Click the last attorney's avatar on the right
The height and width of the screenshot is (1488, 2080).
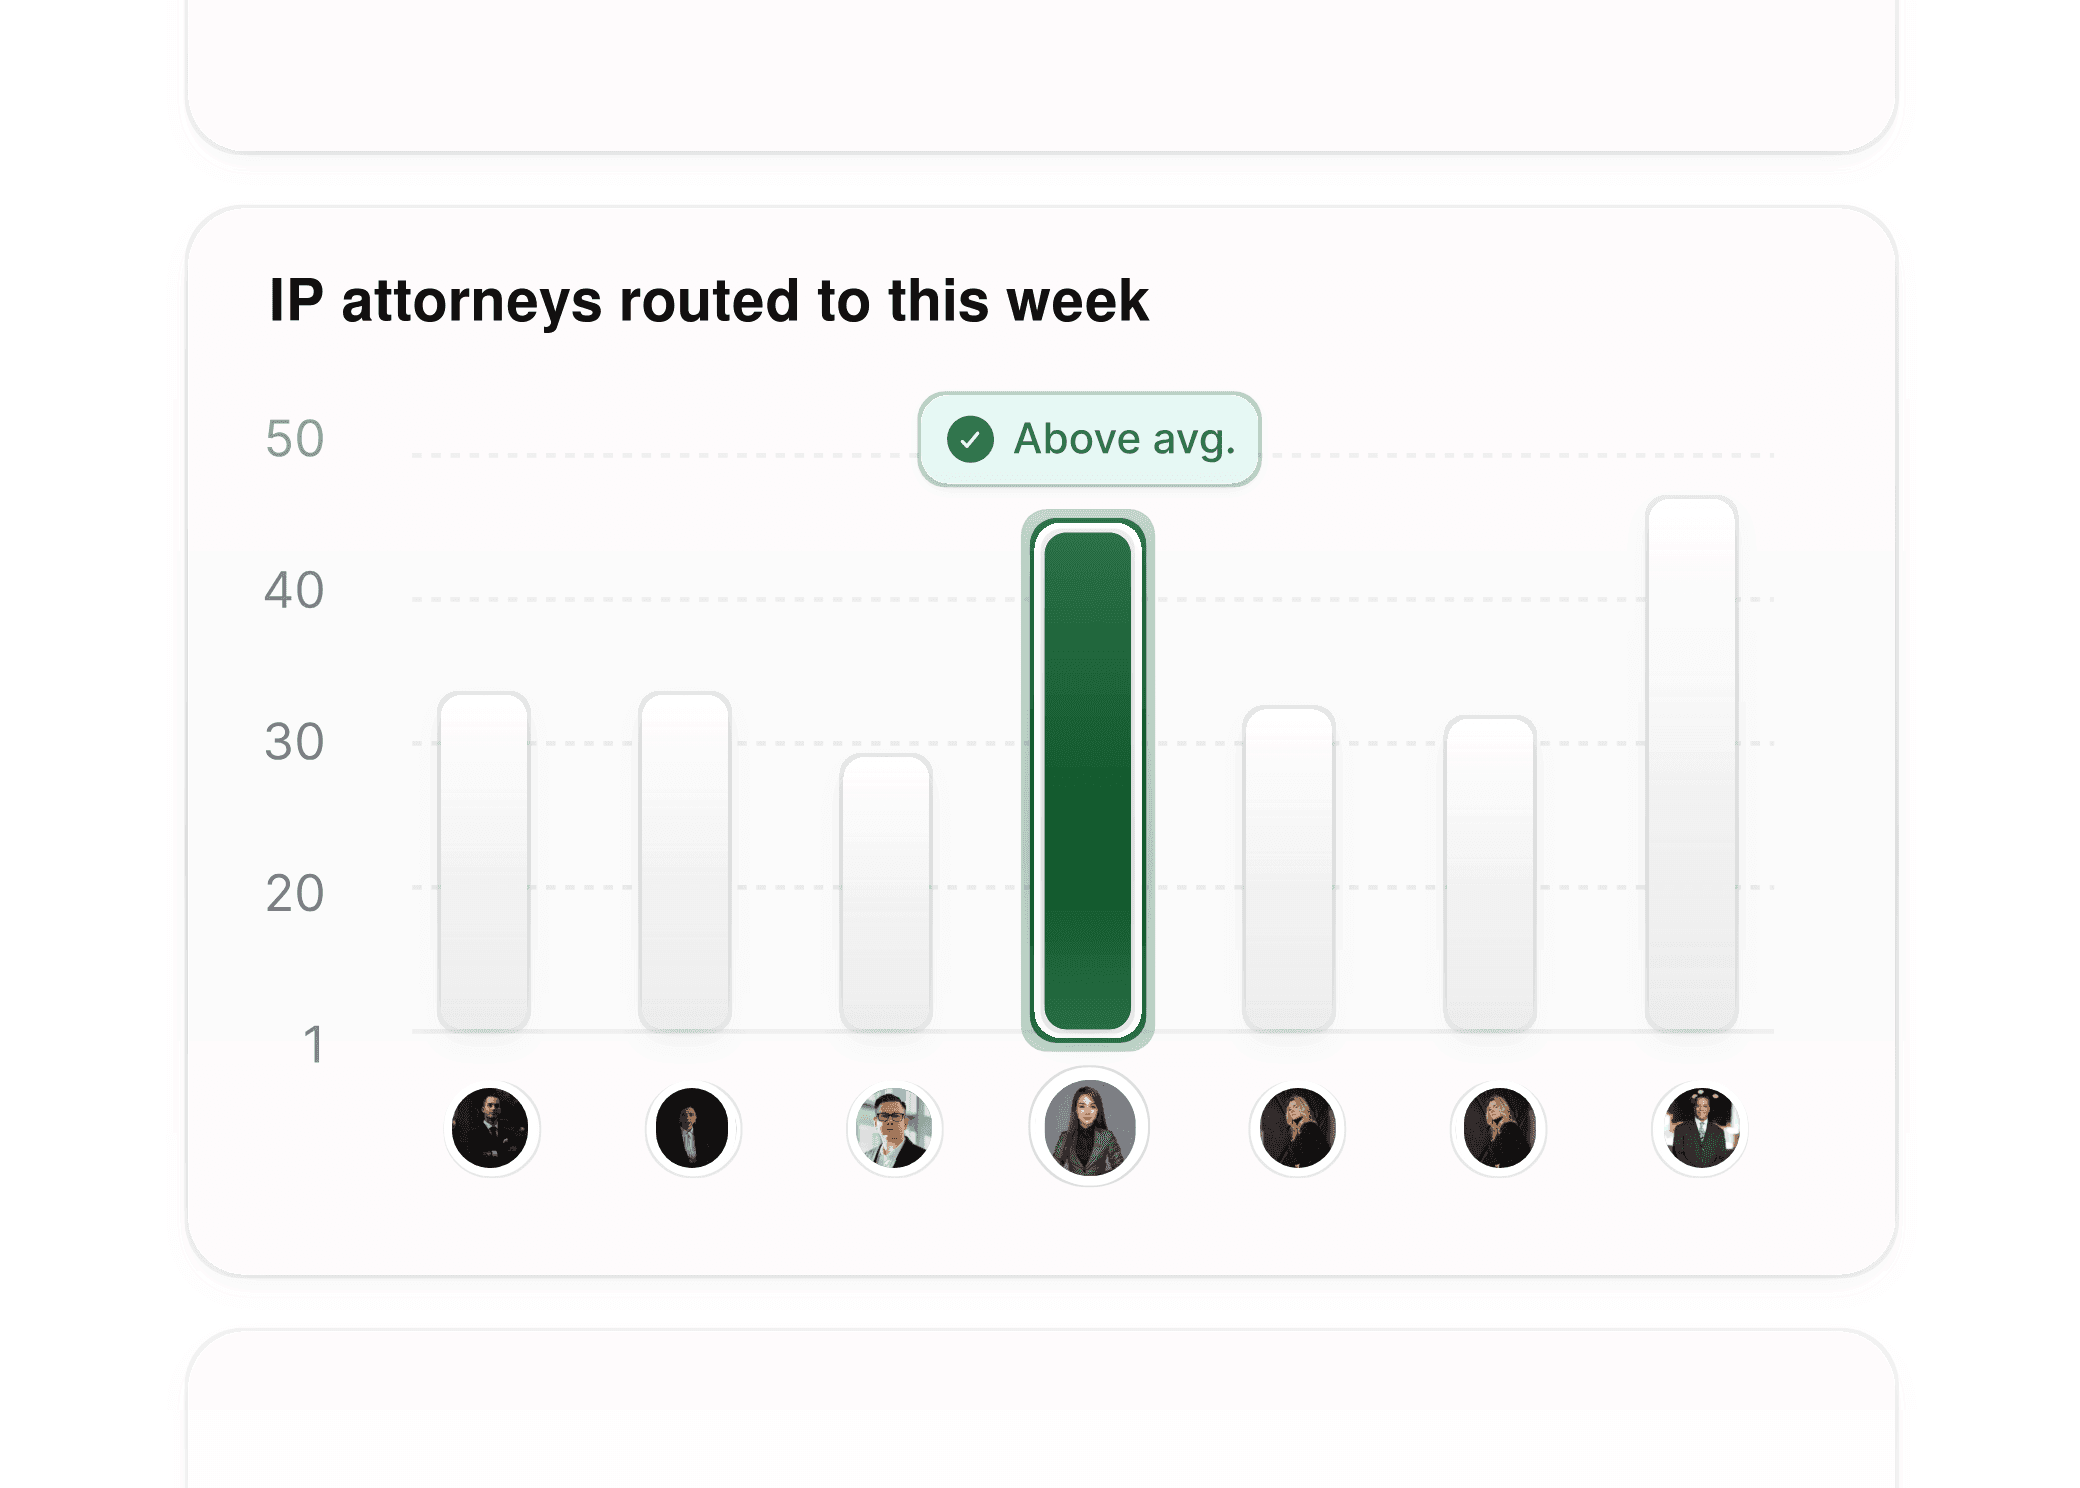1701,1128
